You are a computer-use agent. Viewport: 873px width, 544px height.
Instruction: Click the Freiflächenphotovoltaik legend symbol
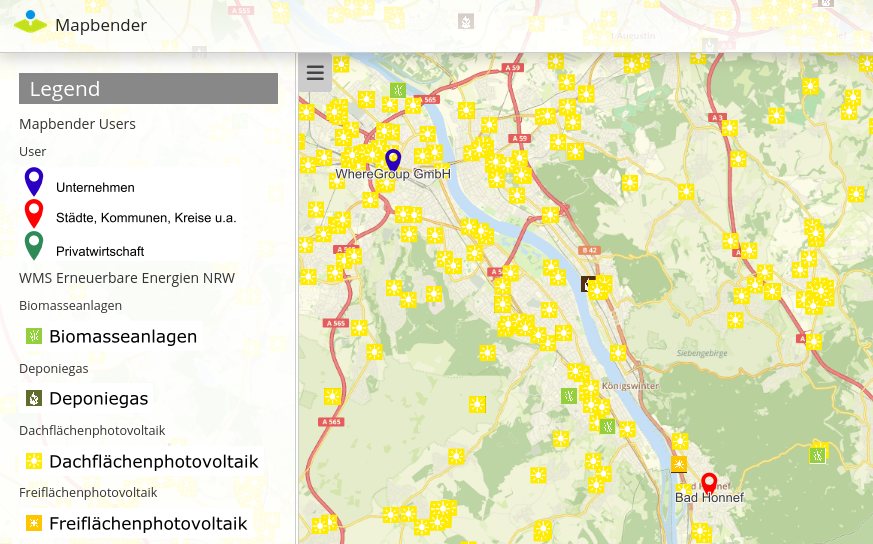[34, 523]
